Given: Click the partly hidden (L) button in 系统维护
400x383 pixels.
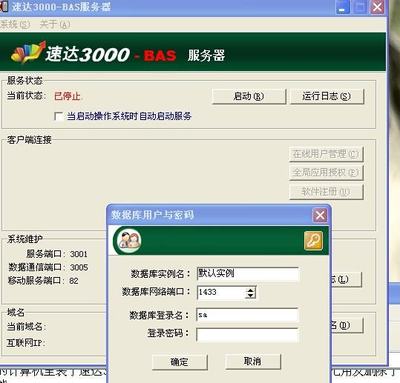Looking at the screenshot, I should click(346, 279).
